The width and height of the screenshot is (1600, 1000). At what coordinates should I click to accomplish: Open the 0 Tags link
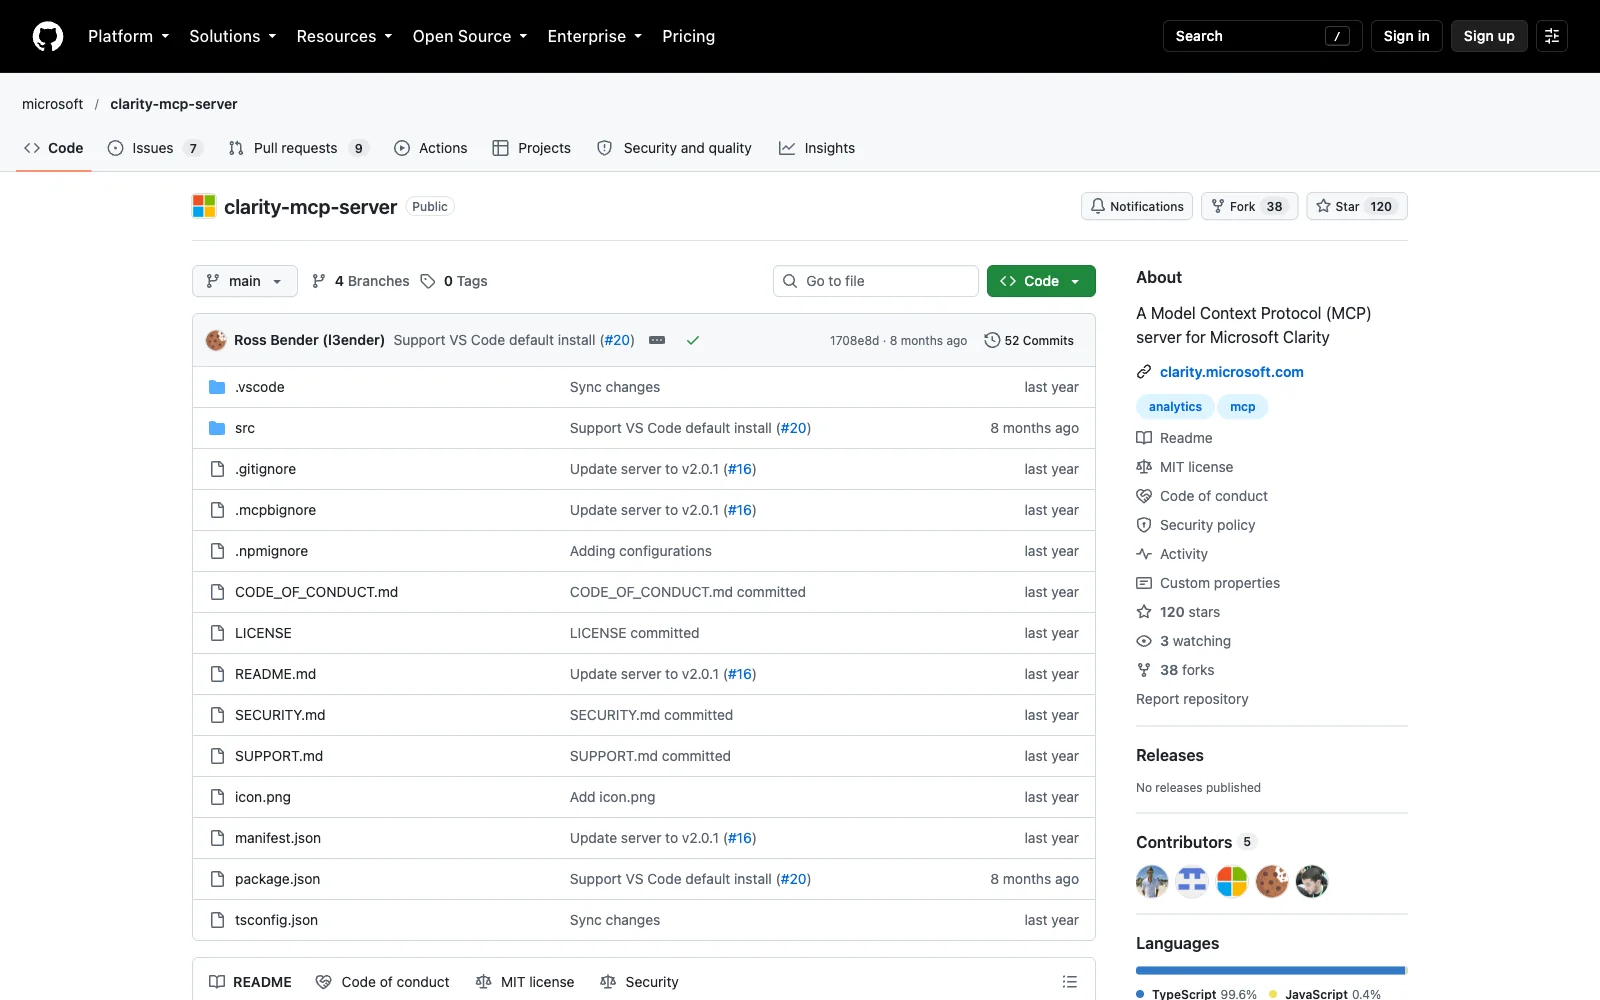click(x=454, y=281)
